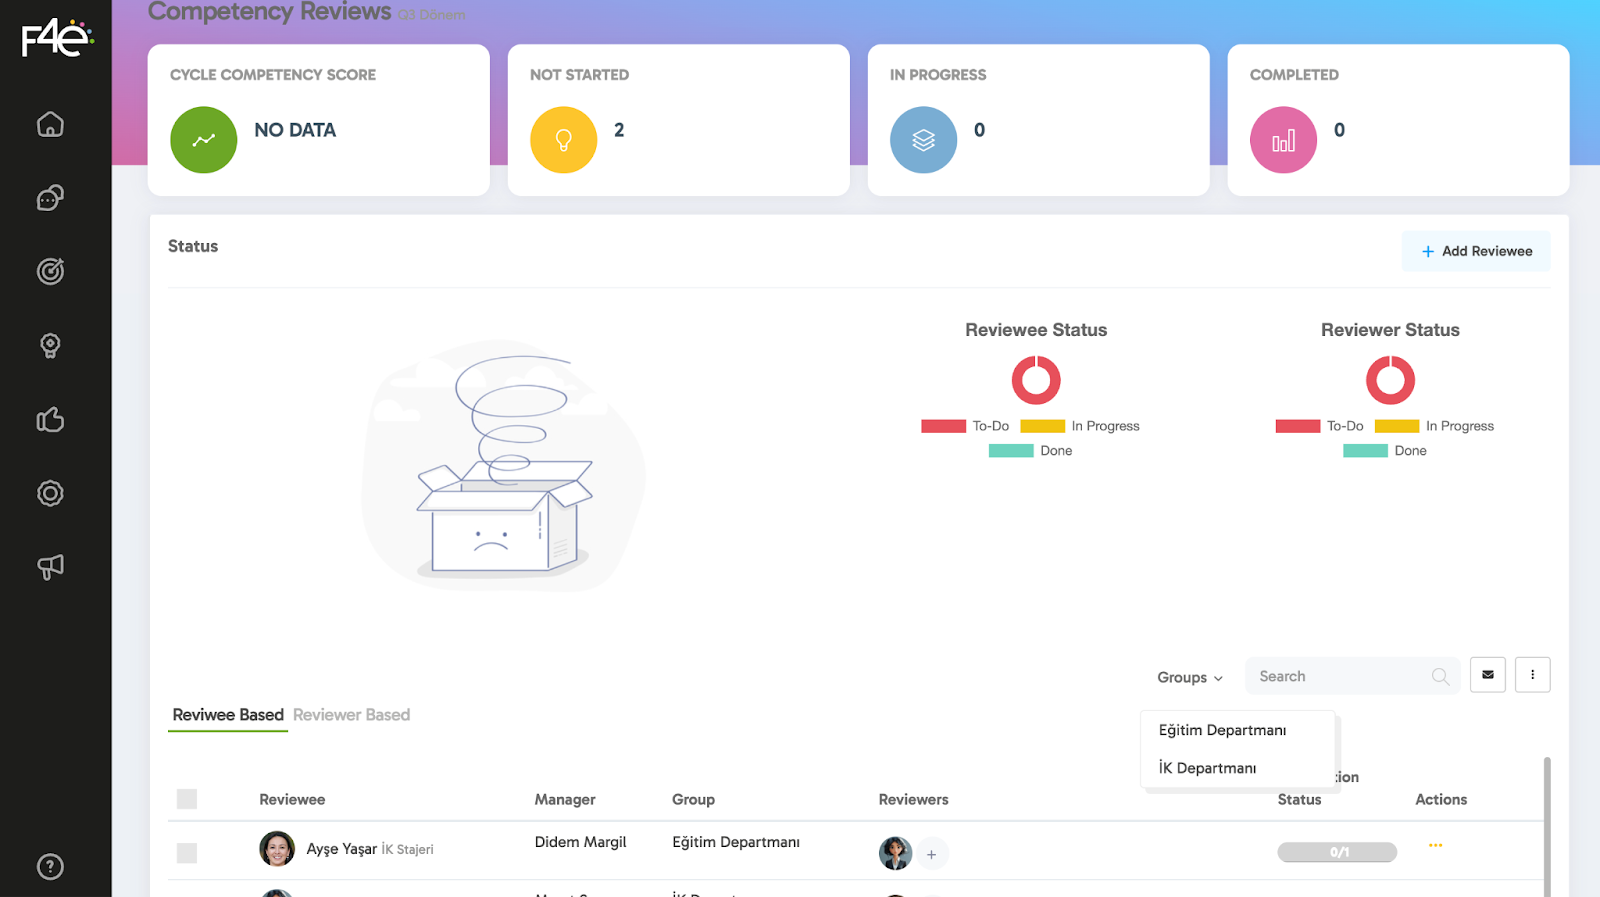The width and height of the screenshot is (1600, 897).
Task: Expand the Groups dropdown
Action: coord(1189,677)
